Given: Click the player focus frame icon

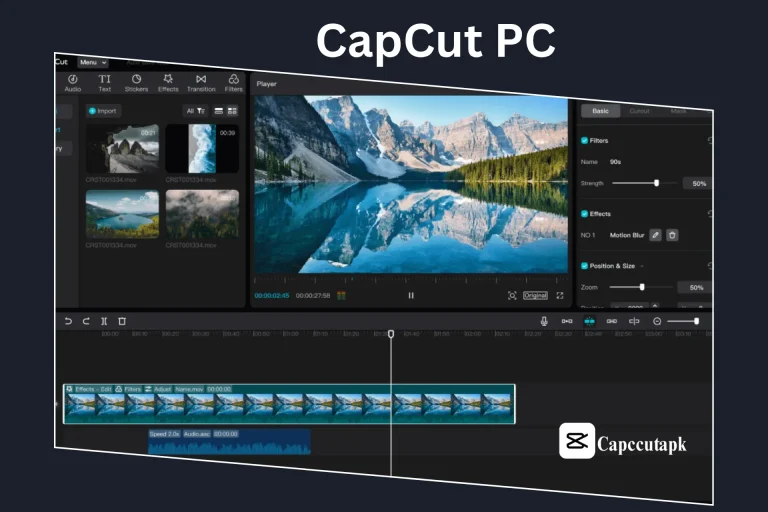Looking at the screenshot, I should tap(512, 295).
